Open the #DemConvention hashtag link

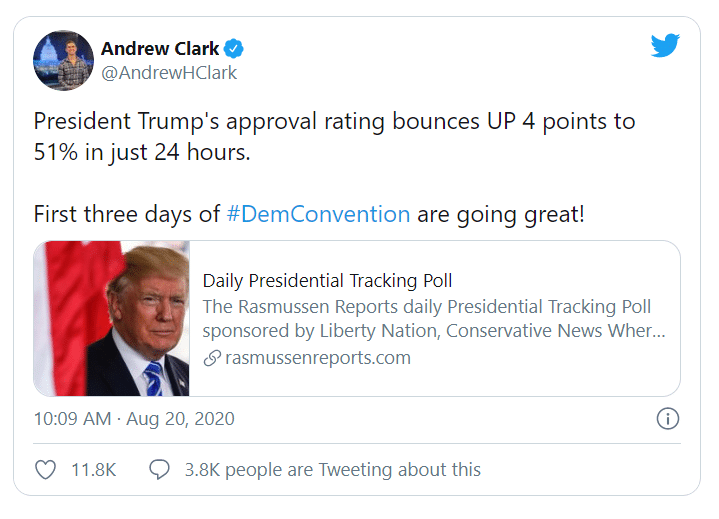click(x=318, y=214)
